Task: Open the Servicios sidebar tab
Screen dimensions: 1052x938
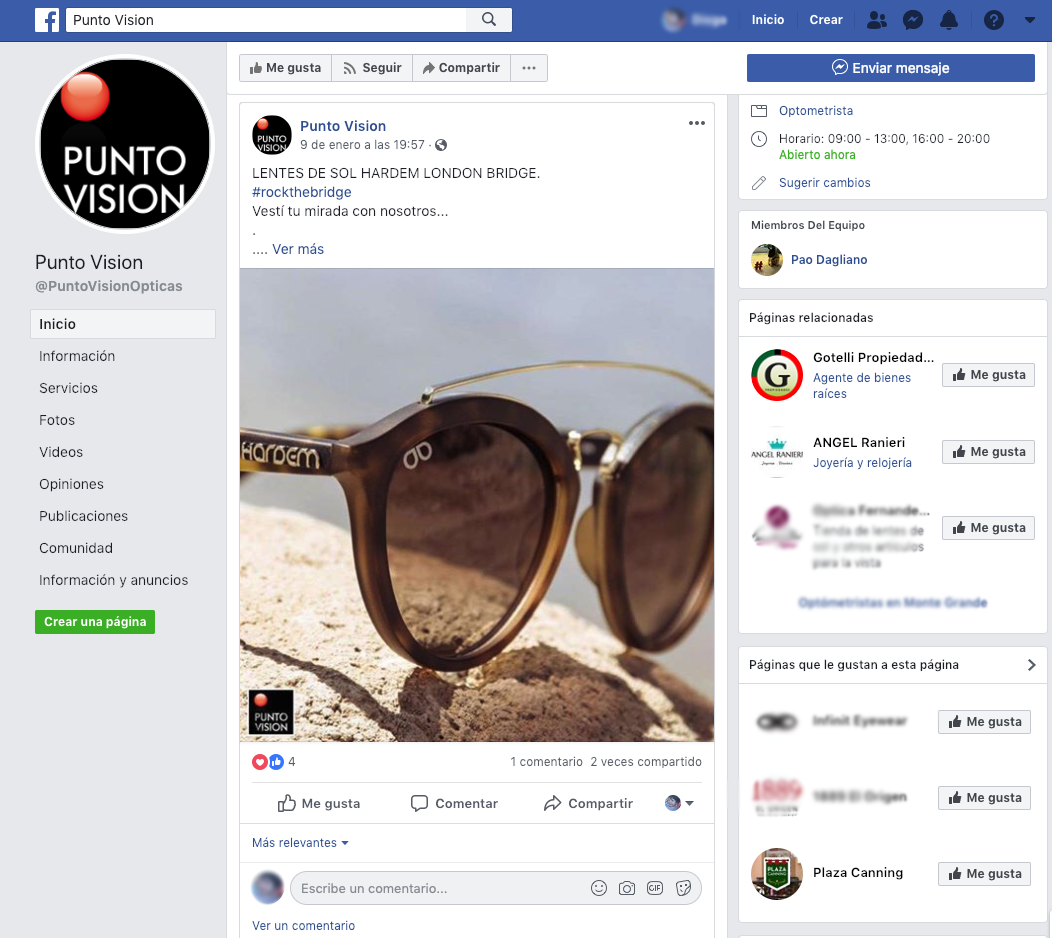Action: tap(68, 388)
